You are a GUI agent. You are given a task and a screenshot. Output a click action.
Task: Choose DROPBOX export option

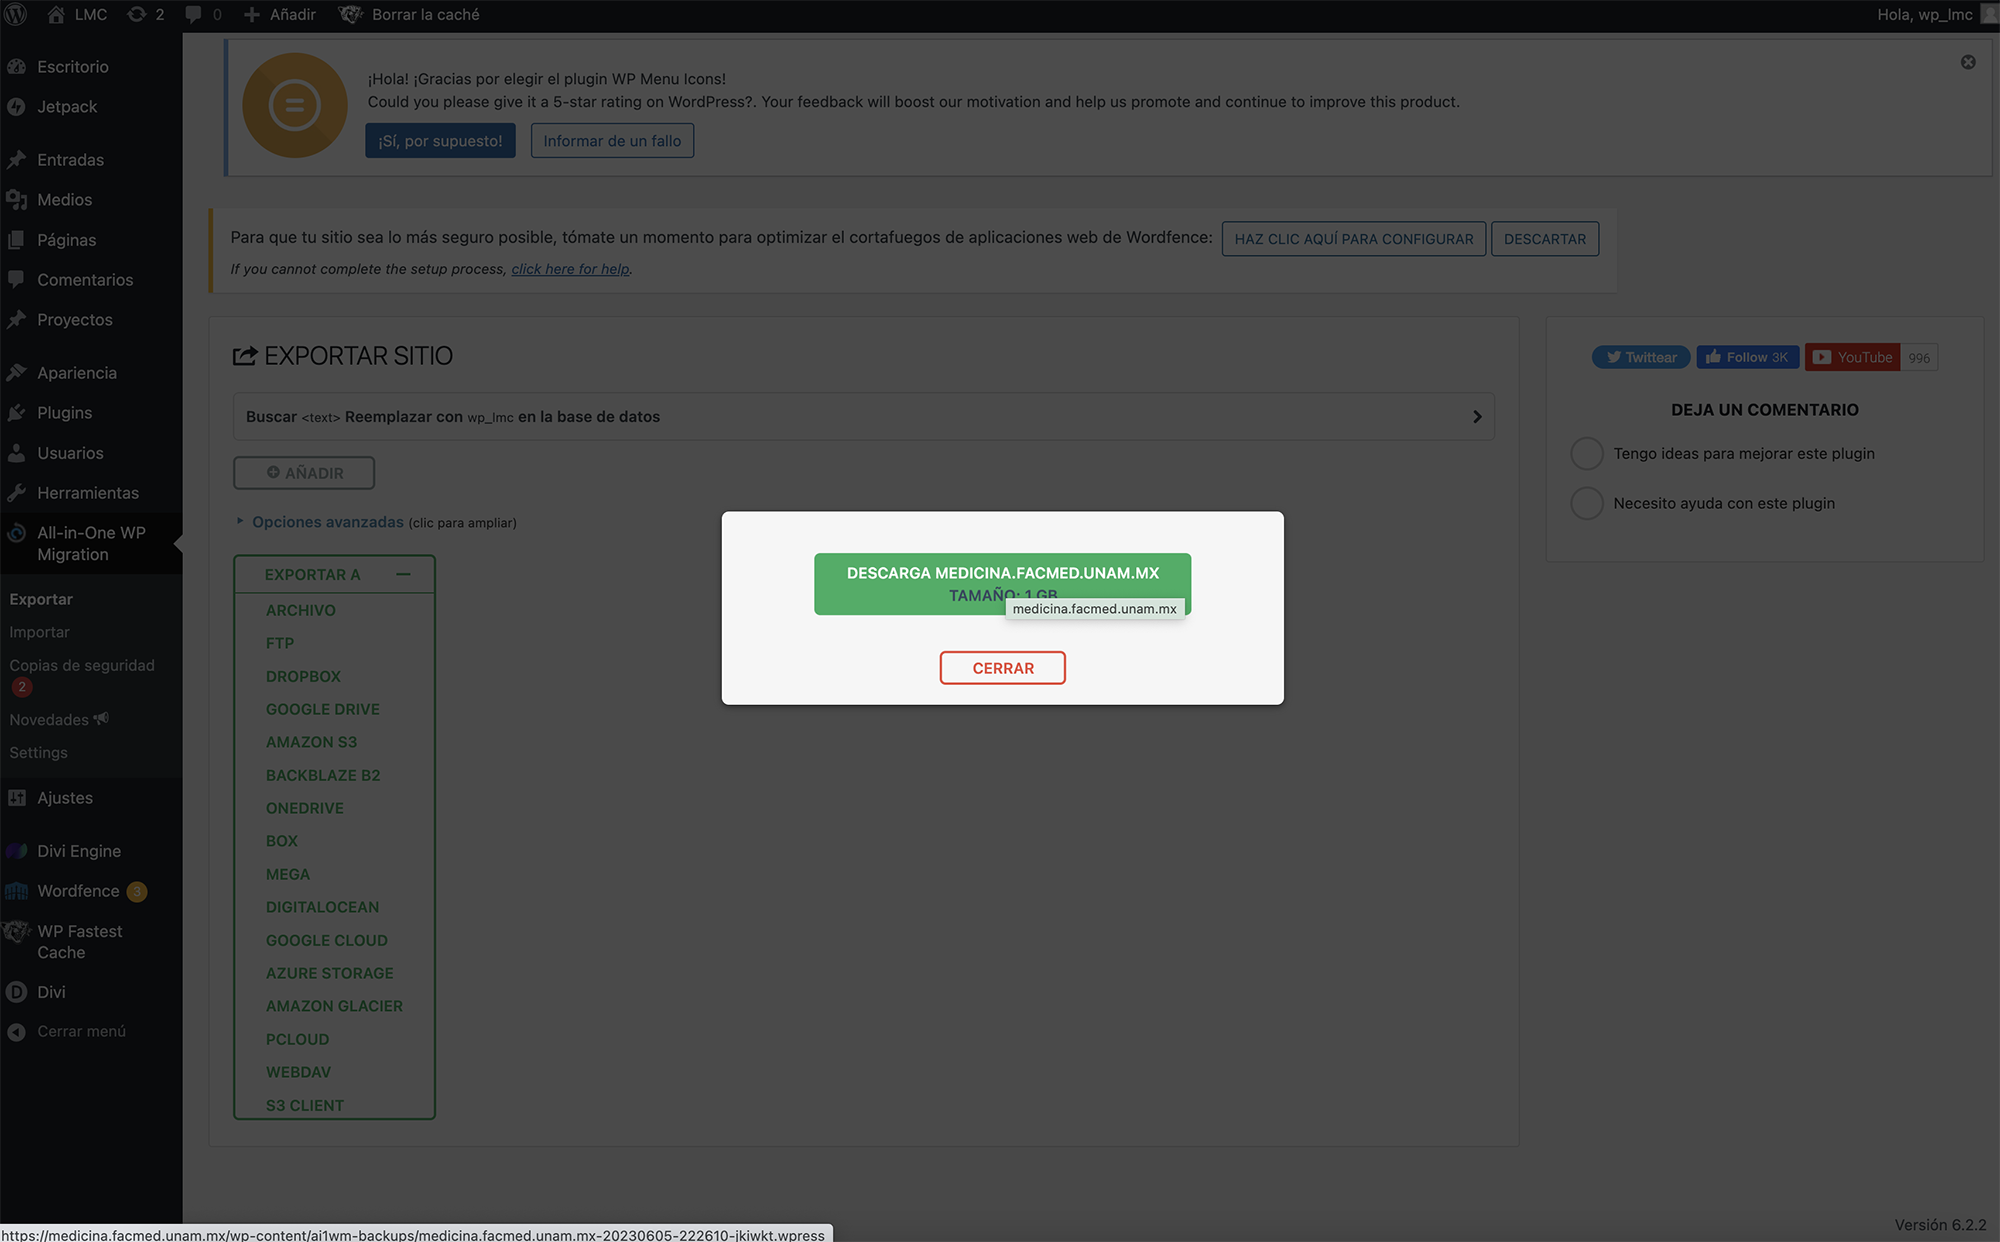[303, 676]
